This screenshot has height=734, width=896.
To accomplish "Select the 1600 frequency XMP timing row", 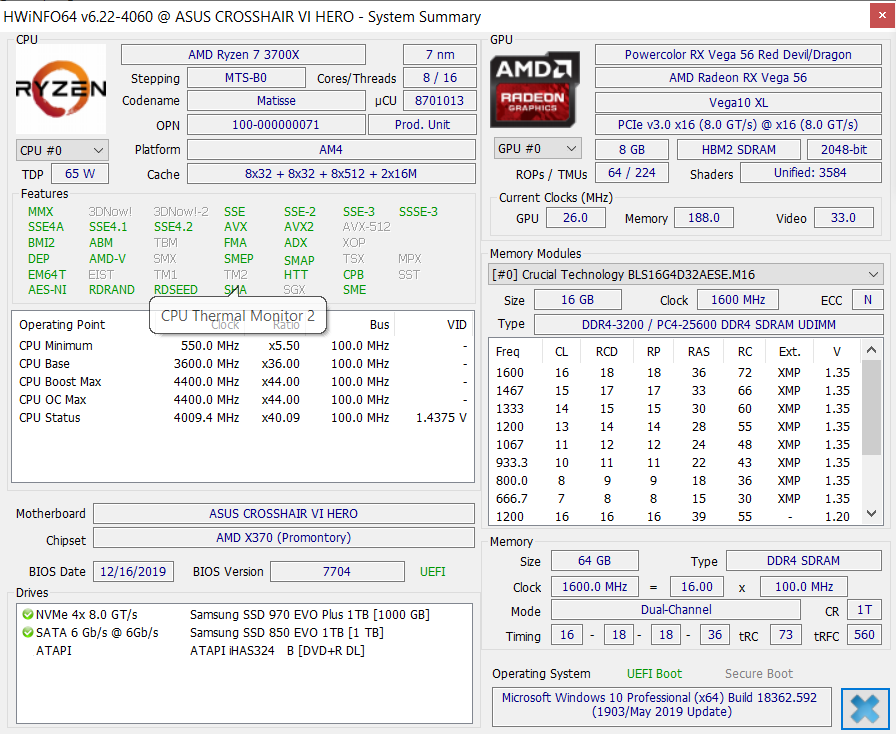I will 674,373.
